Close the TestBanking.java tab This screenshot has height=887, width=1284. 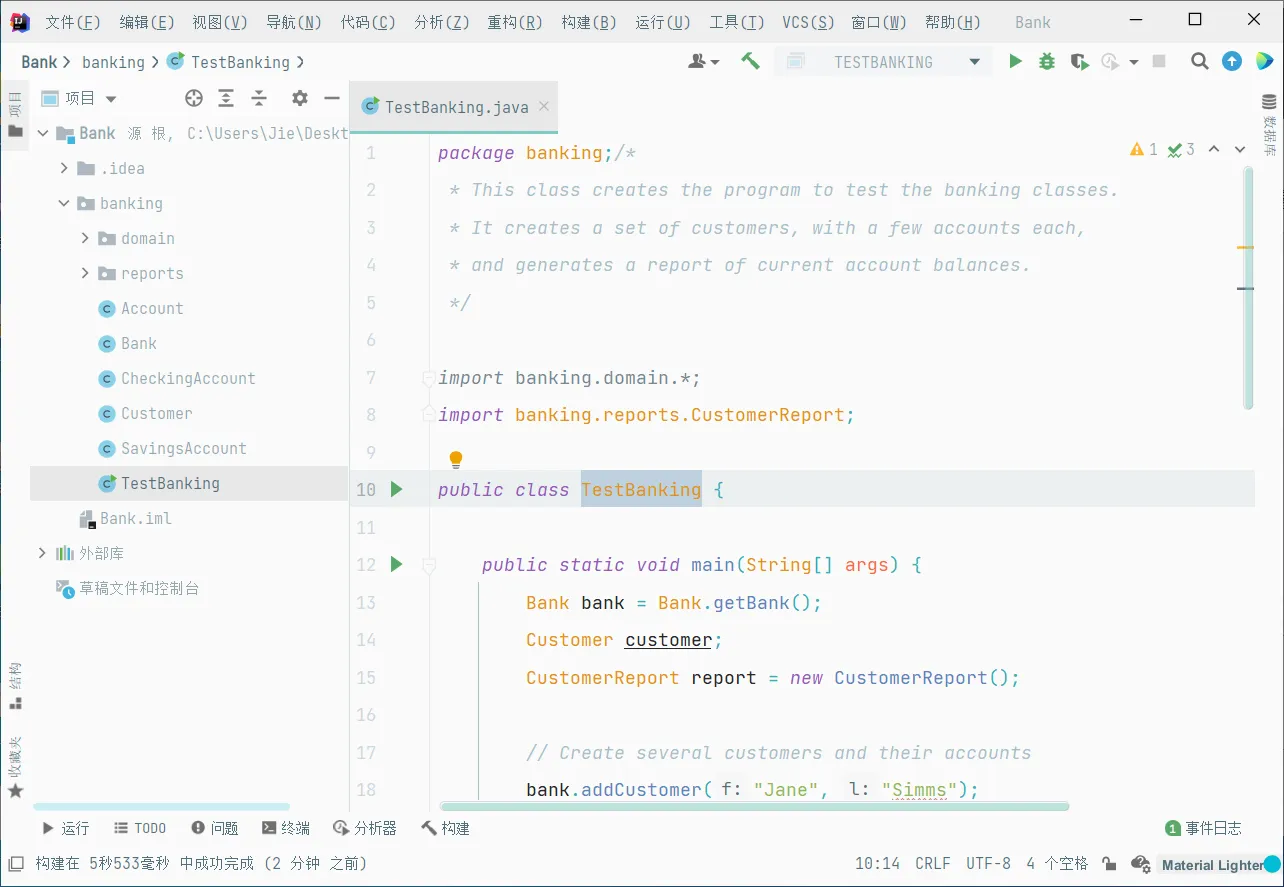click(544, 106)
